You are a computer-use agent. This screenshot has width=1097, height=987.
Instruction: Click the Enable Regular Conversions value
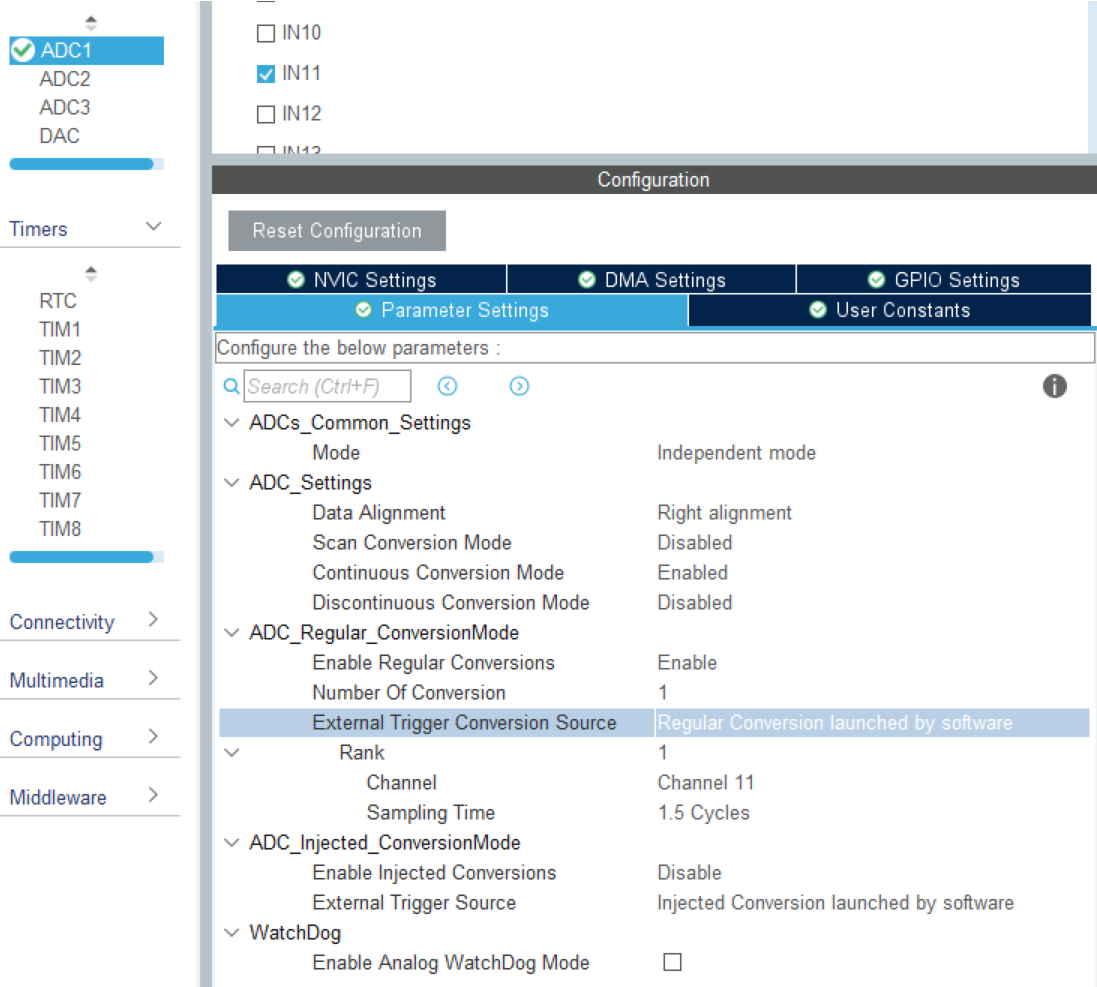pos(687,663)
